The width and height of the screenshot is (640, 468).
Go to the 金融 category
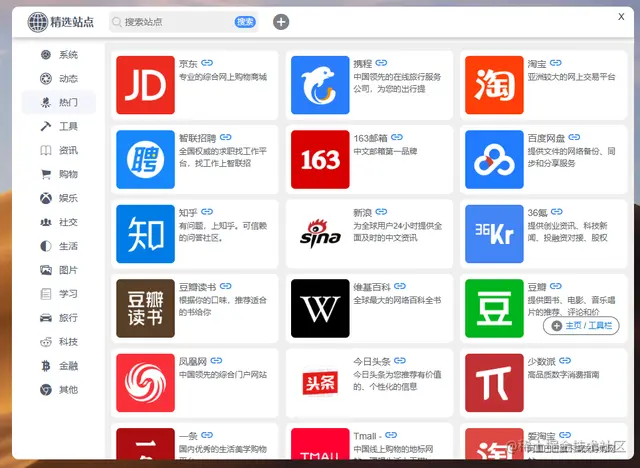(x=59, y=366)
